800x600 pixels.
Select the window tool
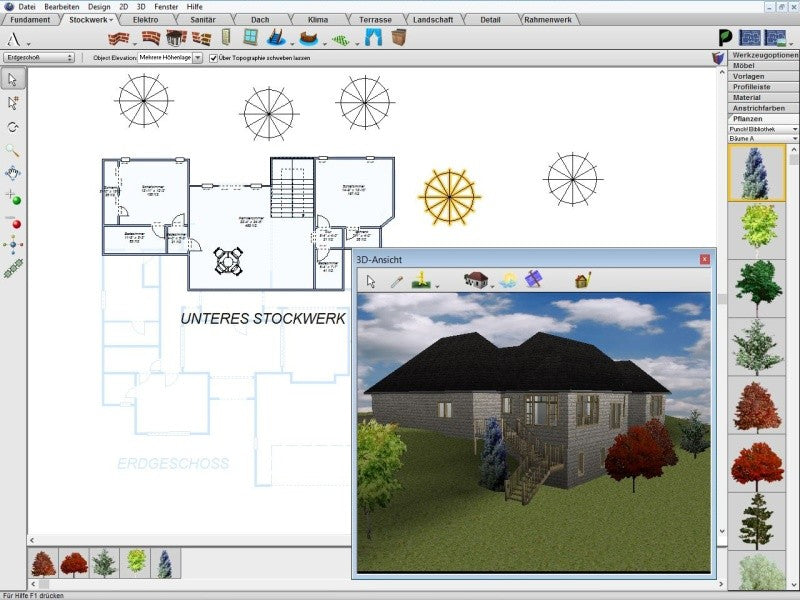250,37
